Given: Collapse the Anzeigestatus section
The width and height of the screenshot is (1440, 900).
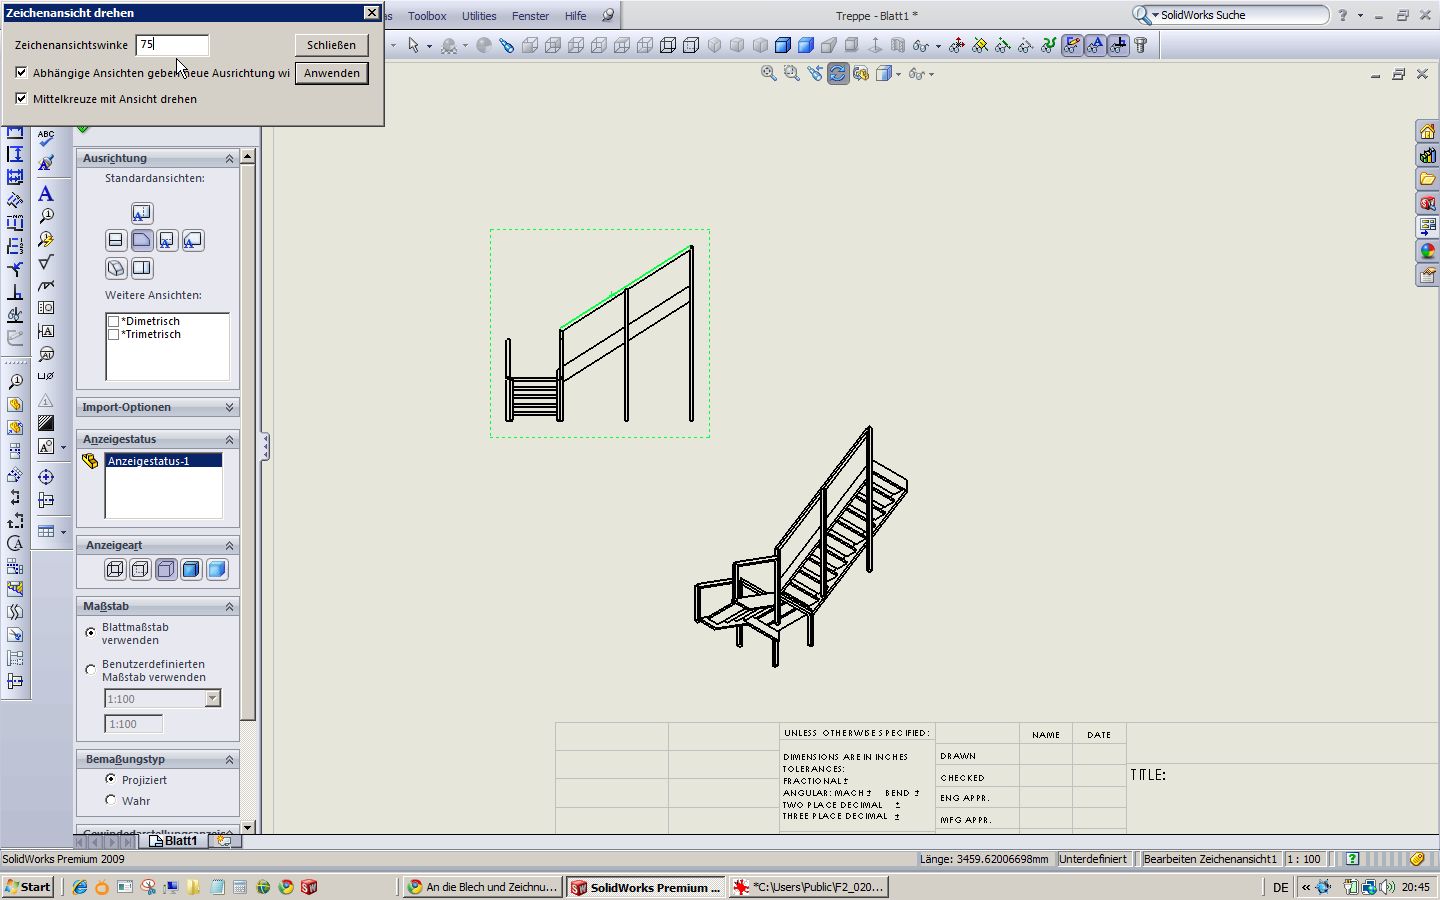Looking at the screenshot, I should (x=229, y=439).
